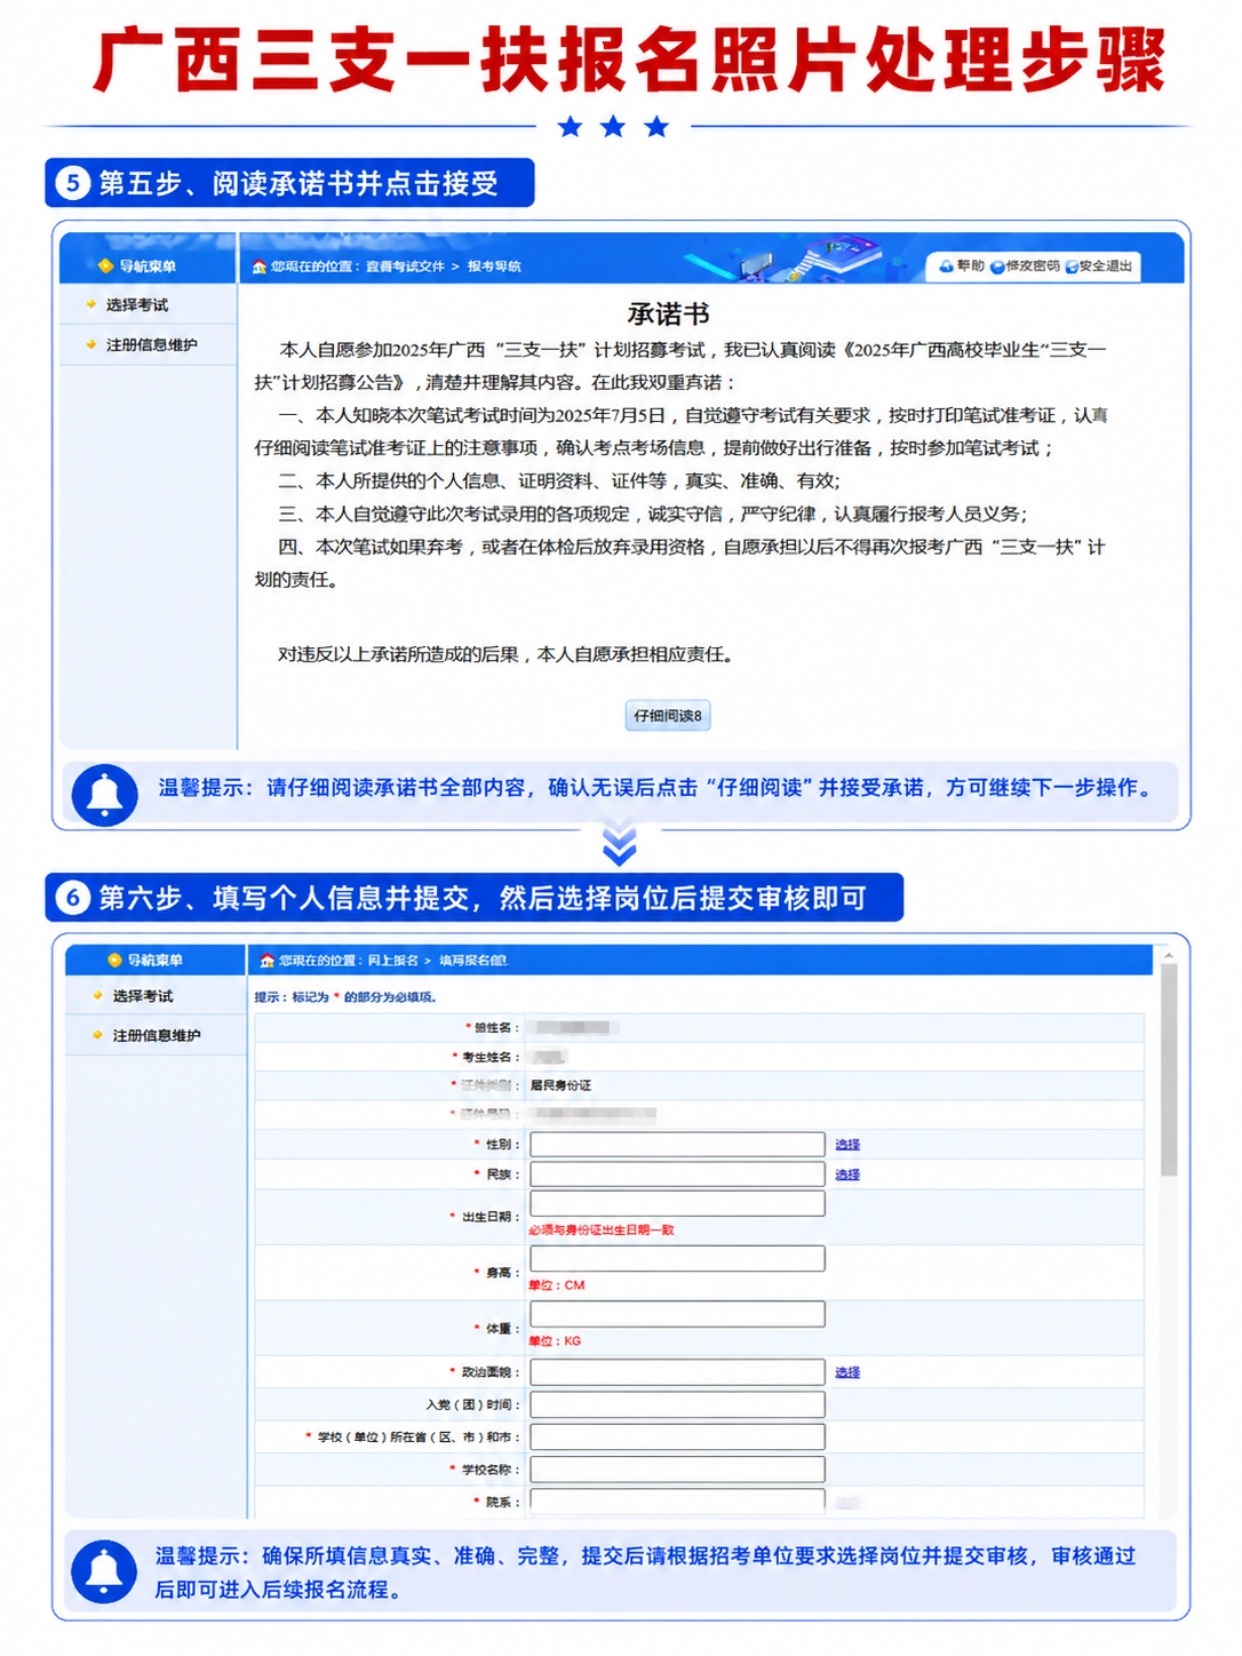Click the 帮助 help icon in top bar

946,266
